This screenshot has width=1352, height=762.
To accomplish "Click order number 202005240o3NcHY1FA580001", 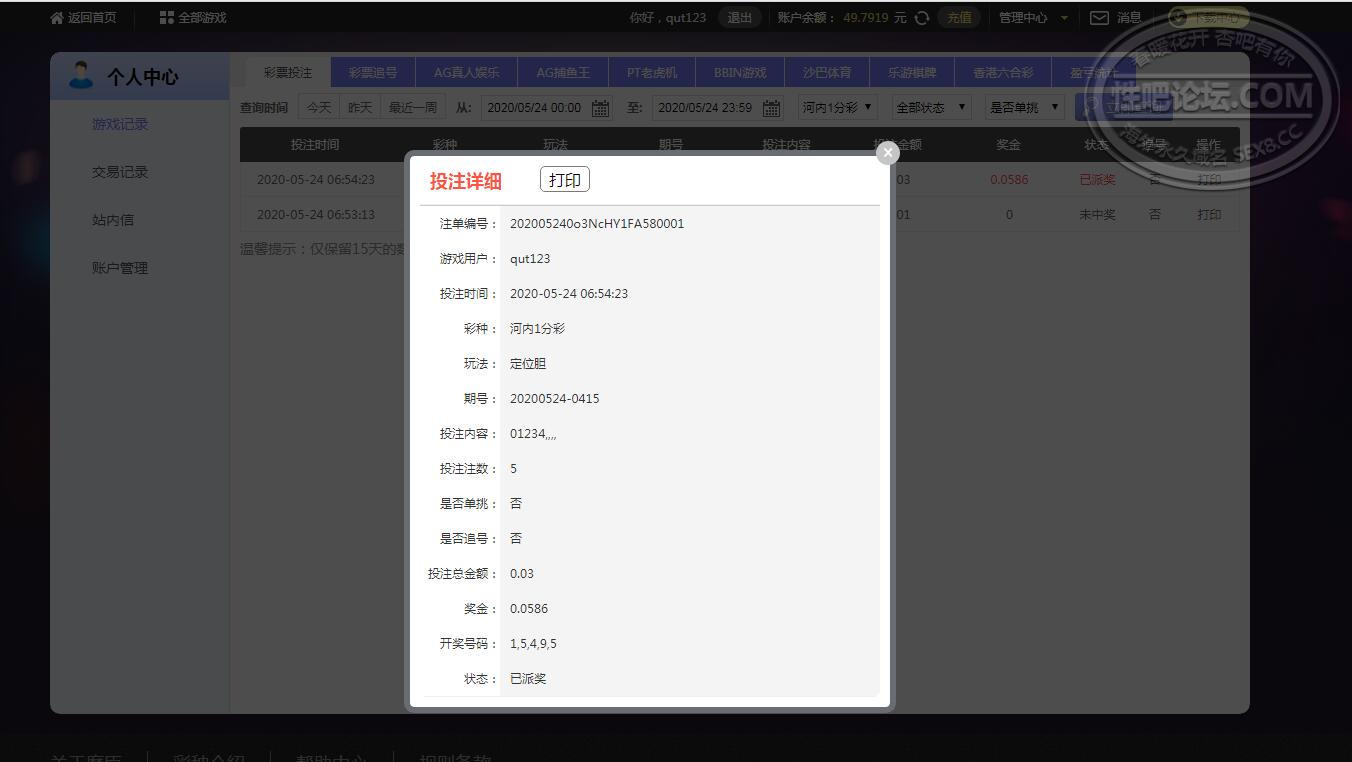I will pyautogui.click(x=597, y=224).
